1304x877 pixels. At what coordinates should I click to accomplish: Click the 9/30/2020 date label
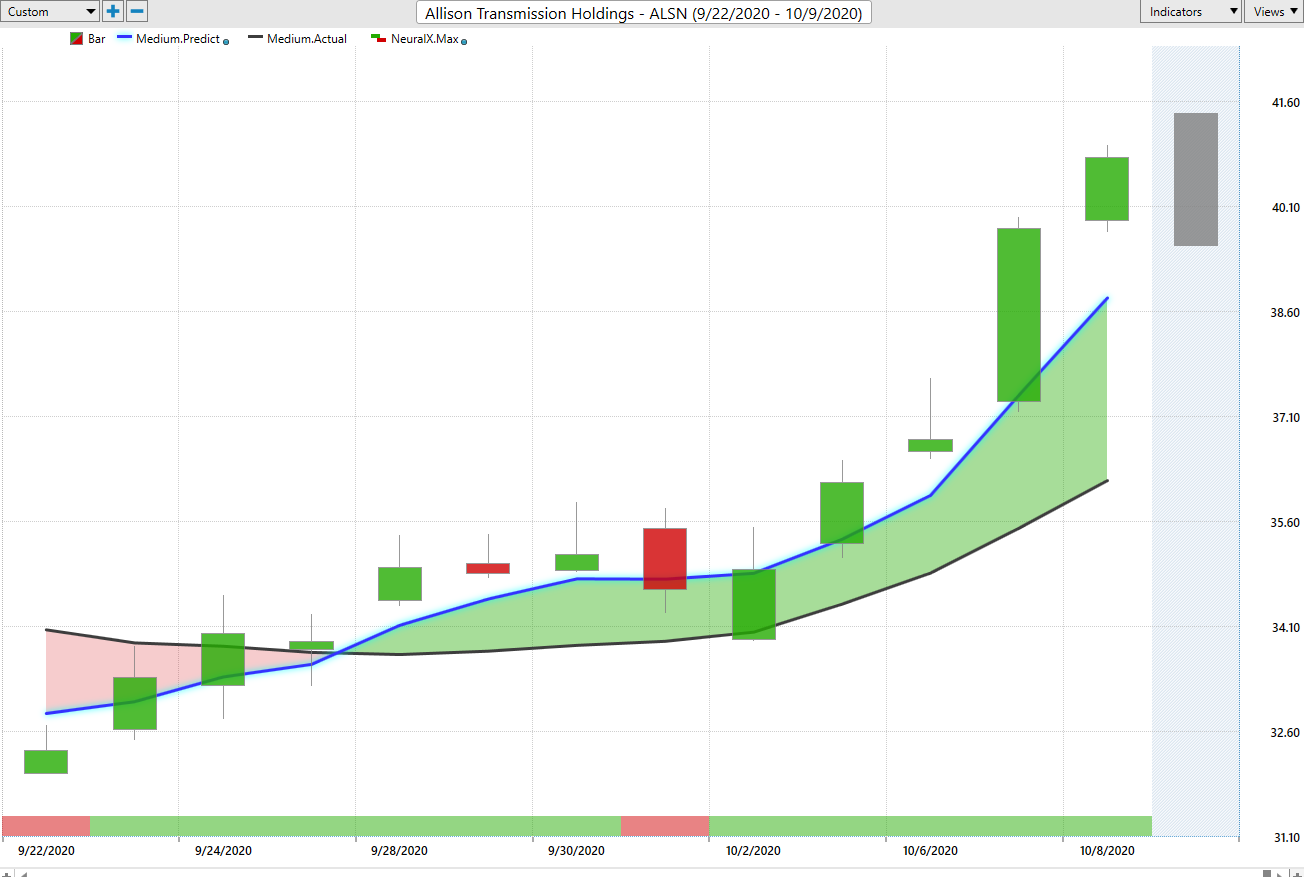click(x=577, y=851)
